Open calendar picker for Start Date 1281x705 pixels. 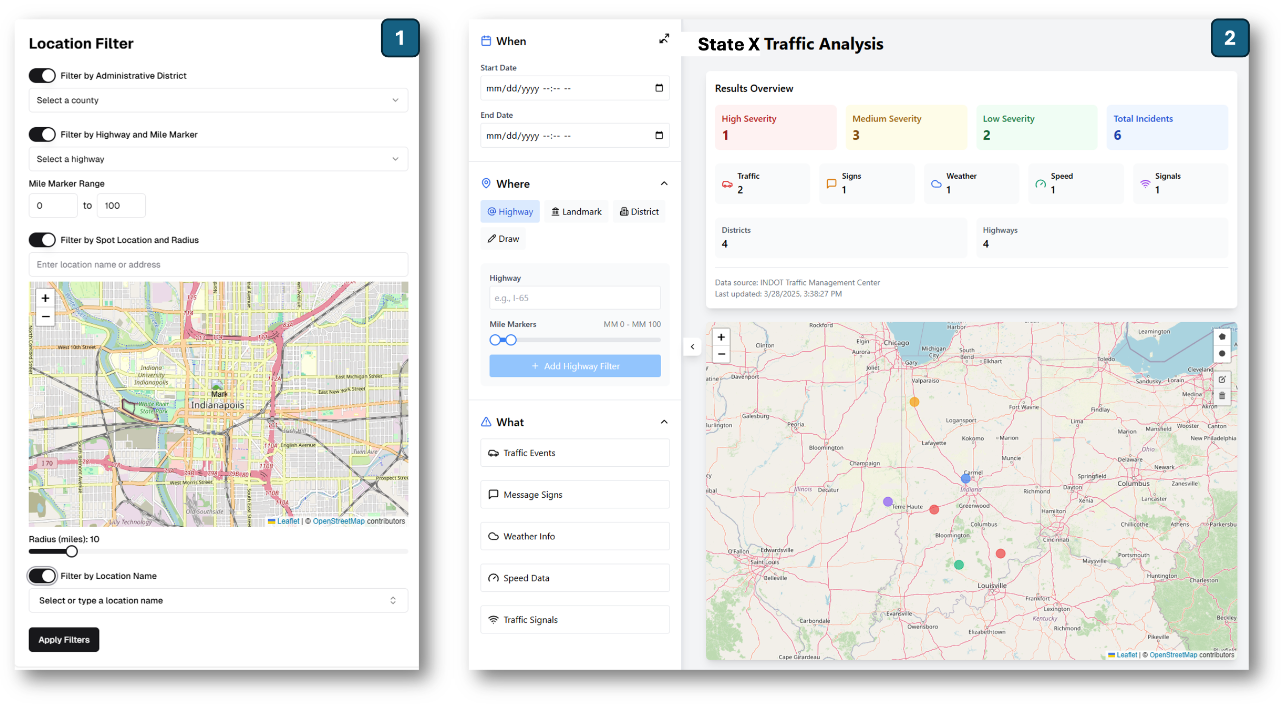click(x=658, y=88)
